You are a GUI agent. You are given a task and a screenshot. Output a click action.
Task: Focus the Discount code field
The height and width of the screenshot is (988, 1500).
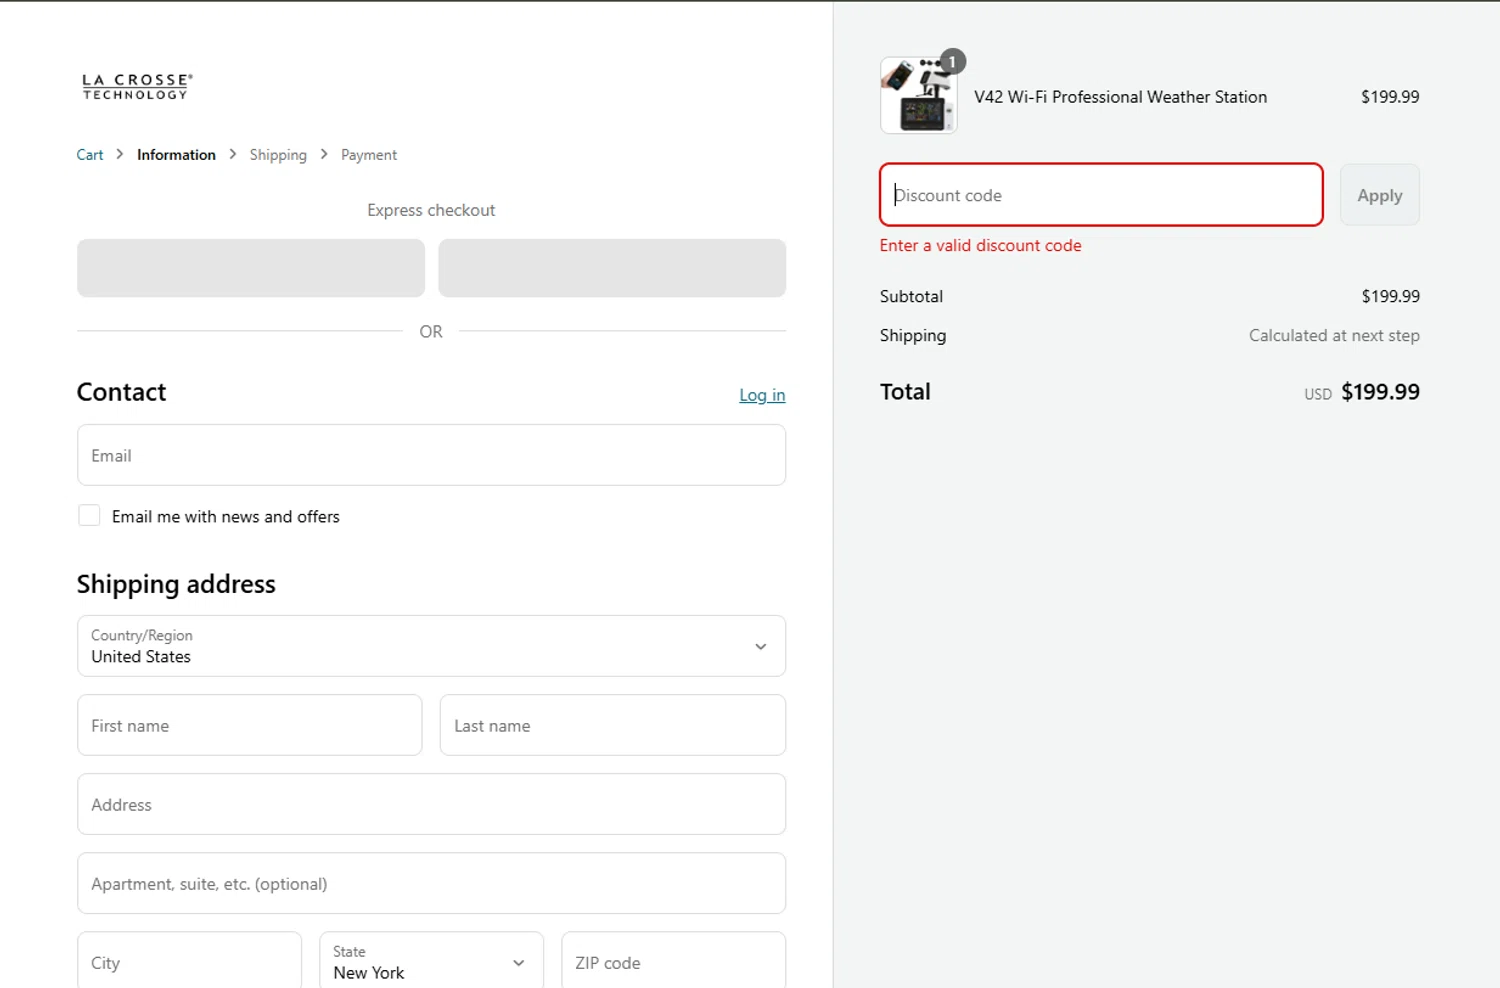click(x=1101, y=195)
